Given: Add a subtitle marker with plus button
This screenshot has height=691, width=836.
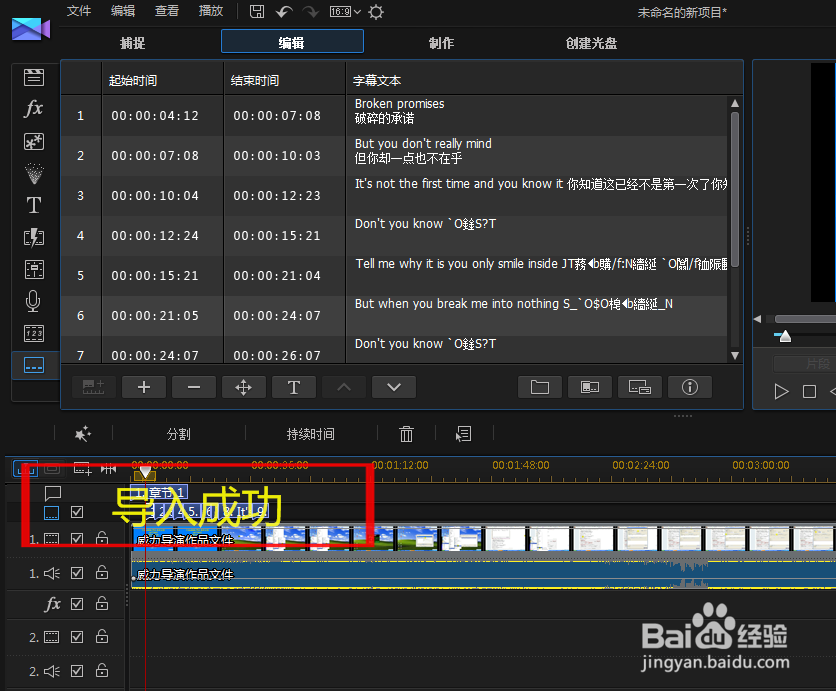Looking at the screenshot, I should click(x=144, y=387).
